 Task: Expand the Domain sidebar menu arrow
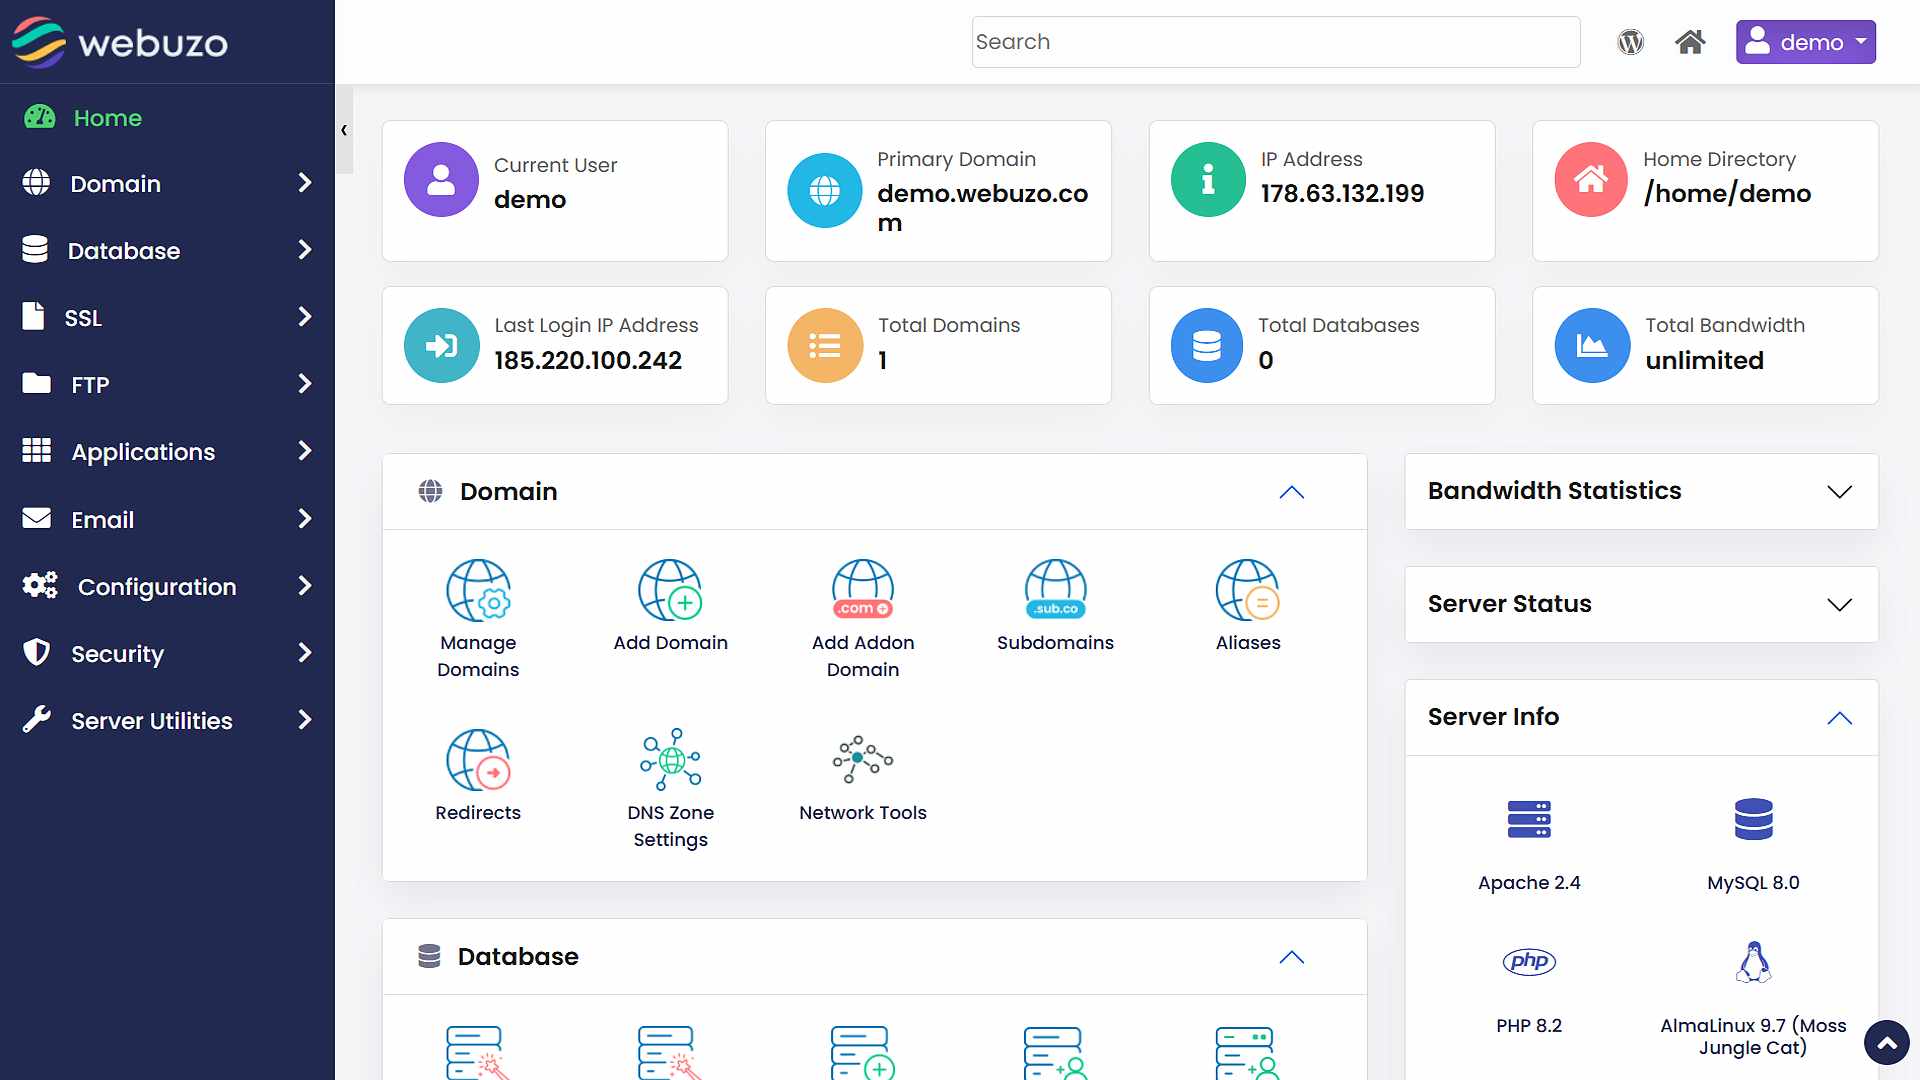click(x=305, y=182)
